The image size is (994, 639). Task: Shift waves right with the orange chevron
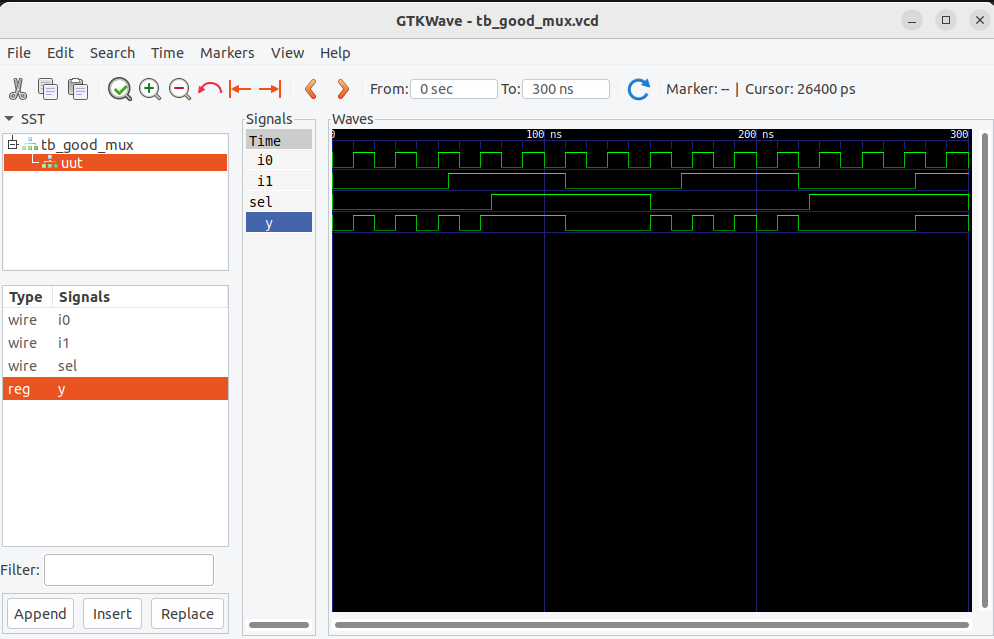343,89
